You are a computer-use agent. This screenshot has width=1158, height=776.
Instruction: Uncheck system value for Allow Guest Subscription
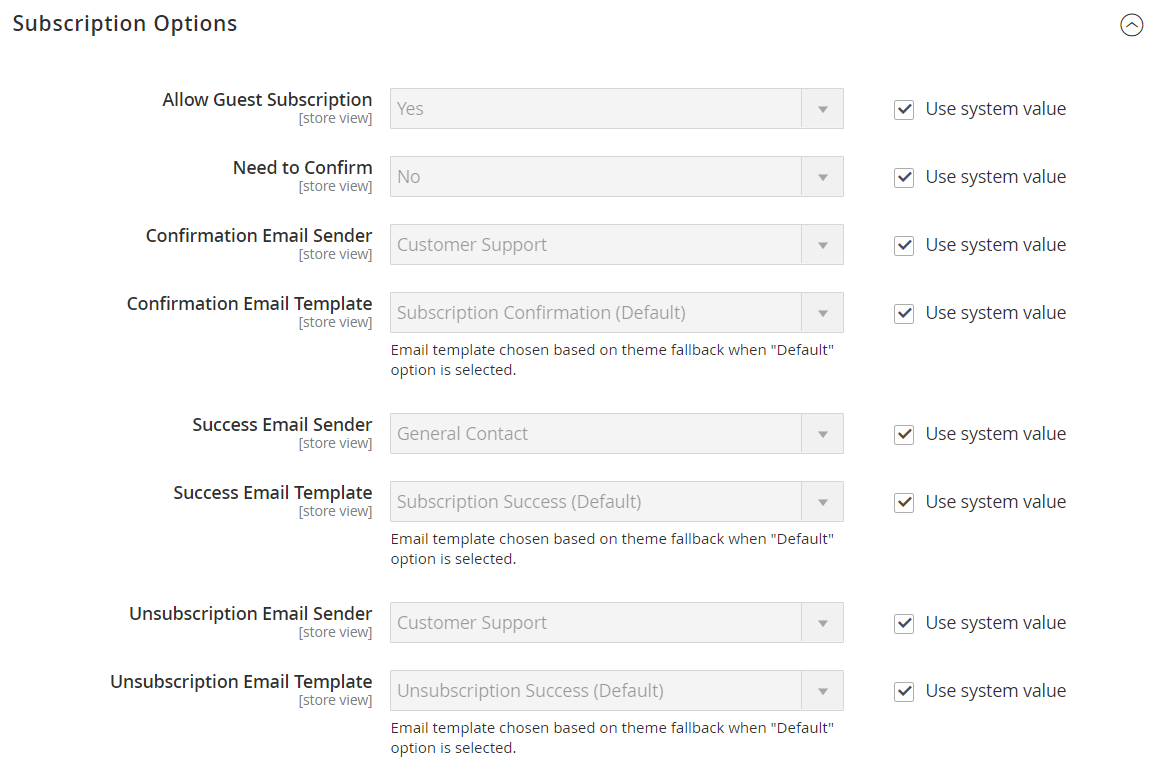click(904, 109)
